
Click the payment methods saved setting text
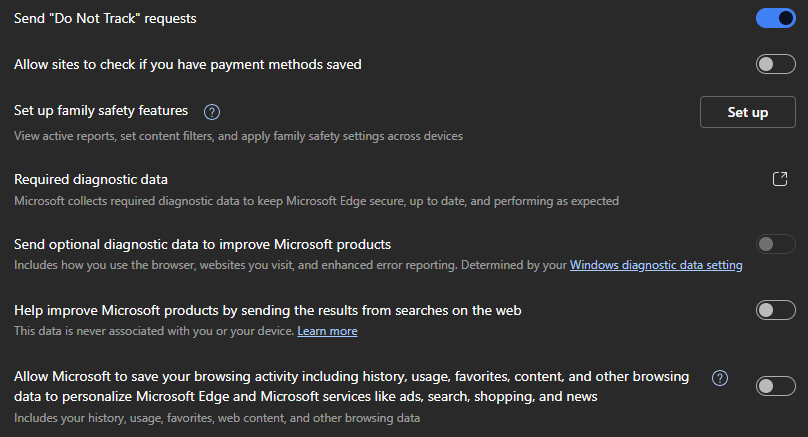pyautogui.click(x=188, y=65)
